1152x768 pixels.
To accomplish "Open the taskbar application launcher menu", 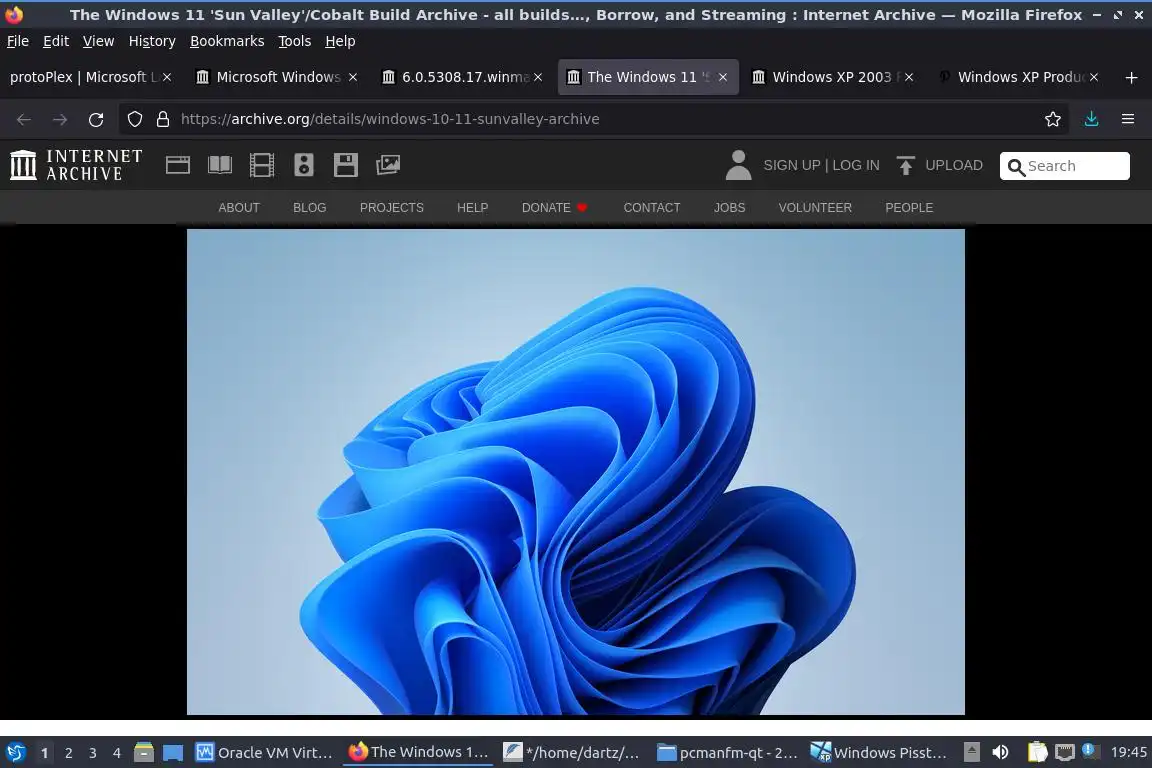I will click(x=16, y=752).
